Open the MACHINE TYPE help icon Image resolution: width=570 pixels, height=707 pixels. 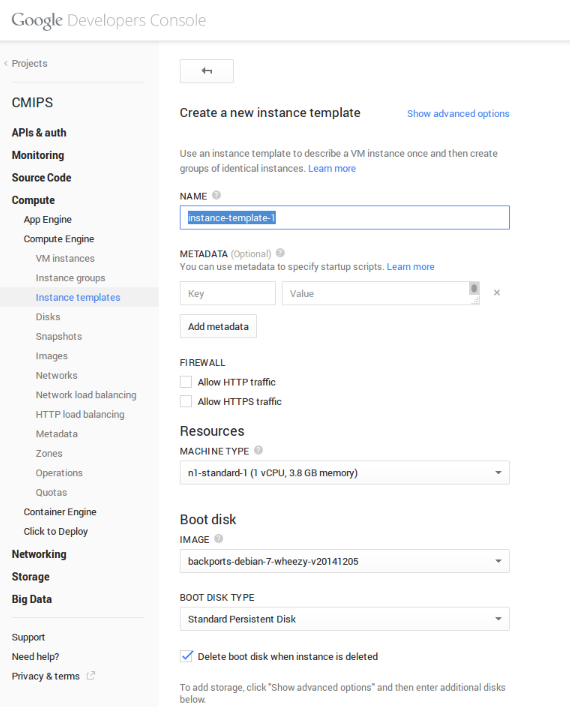(258, 450)
